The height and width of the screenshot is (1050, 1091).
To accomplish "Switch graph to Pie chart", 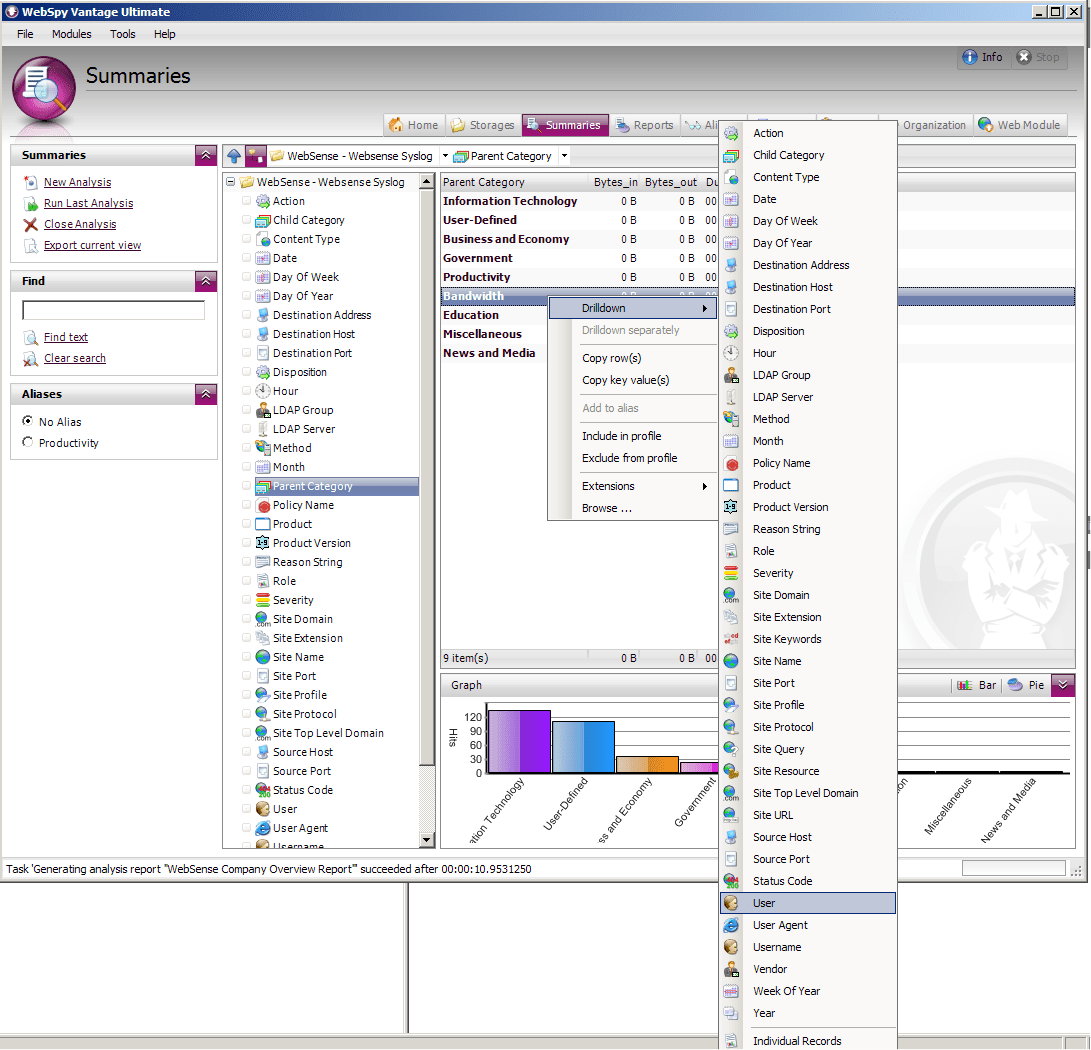I will pyautogui.click(x=1026, y=685).
